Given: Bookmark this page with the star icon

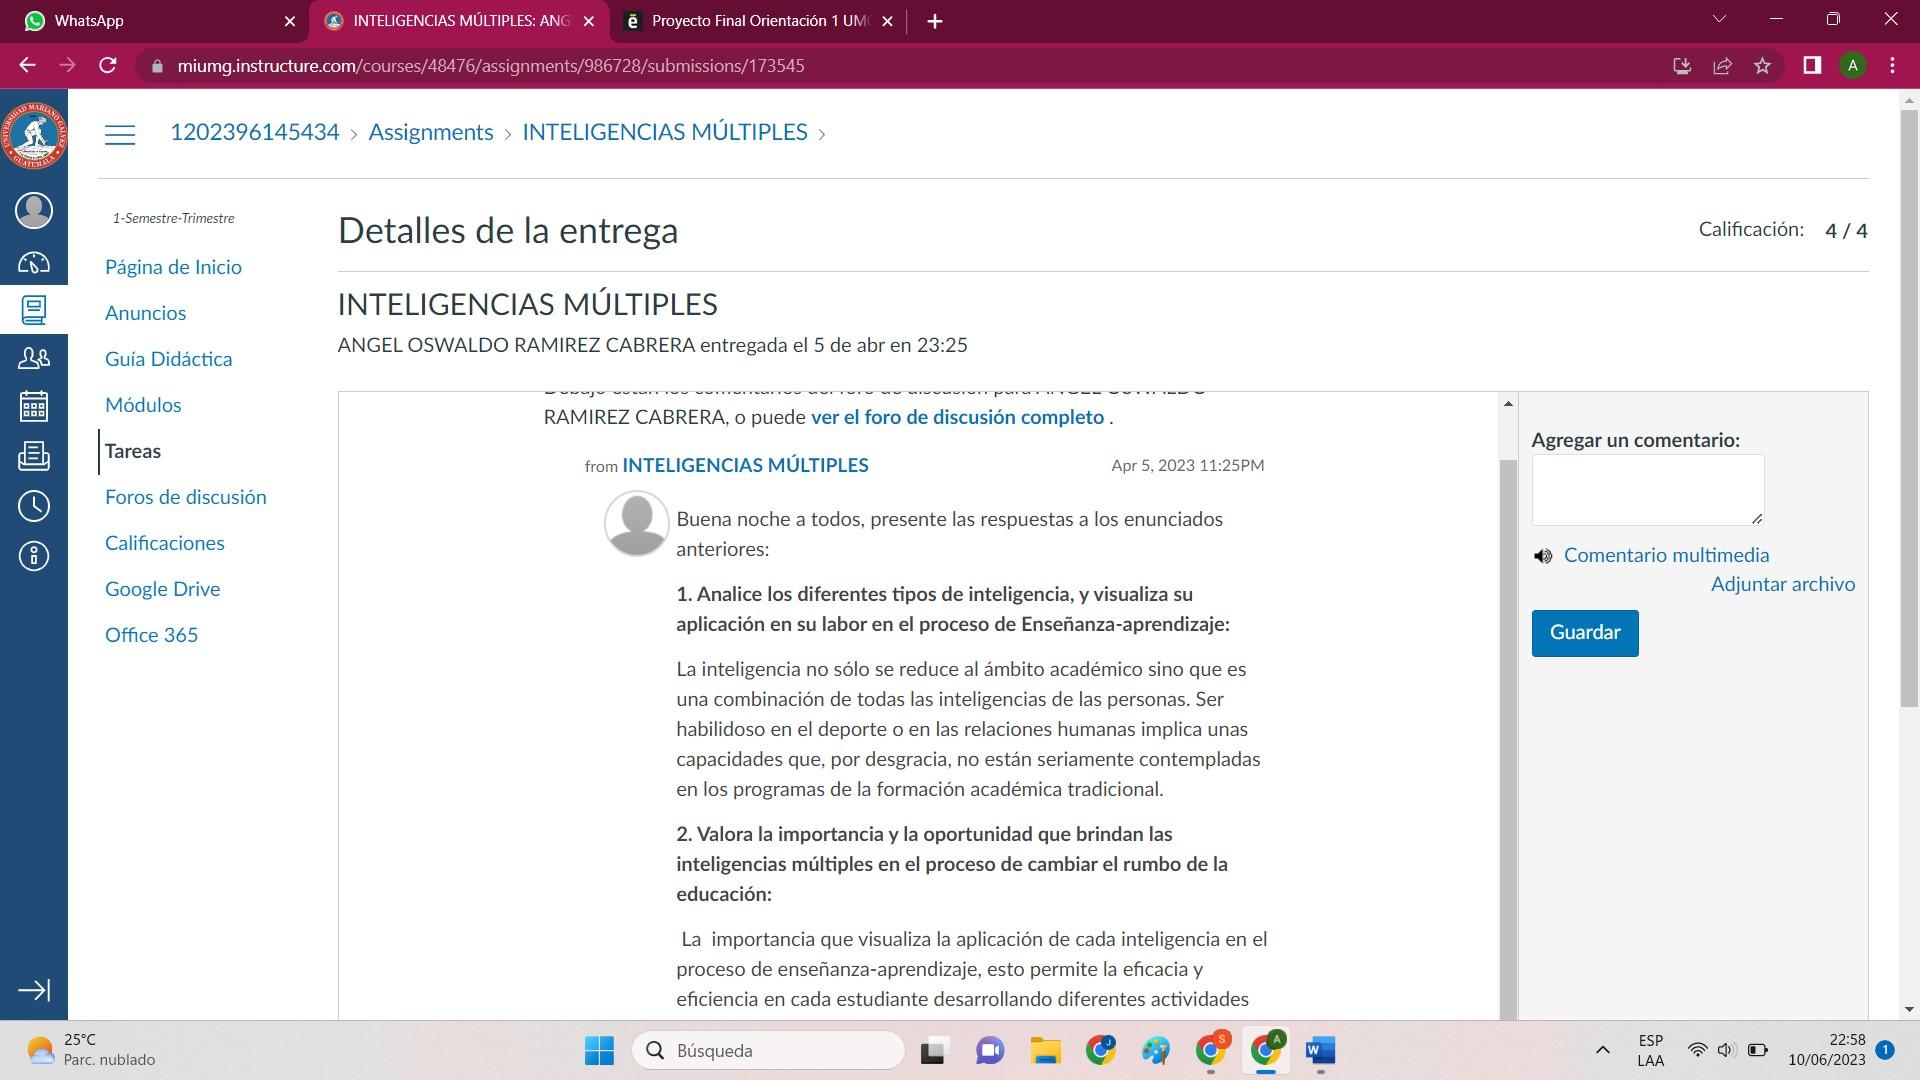Looking at the screenshot, I should click(1762, 66).
